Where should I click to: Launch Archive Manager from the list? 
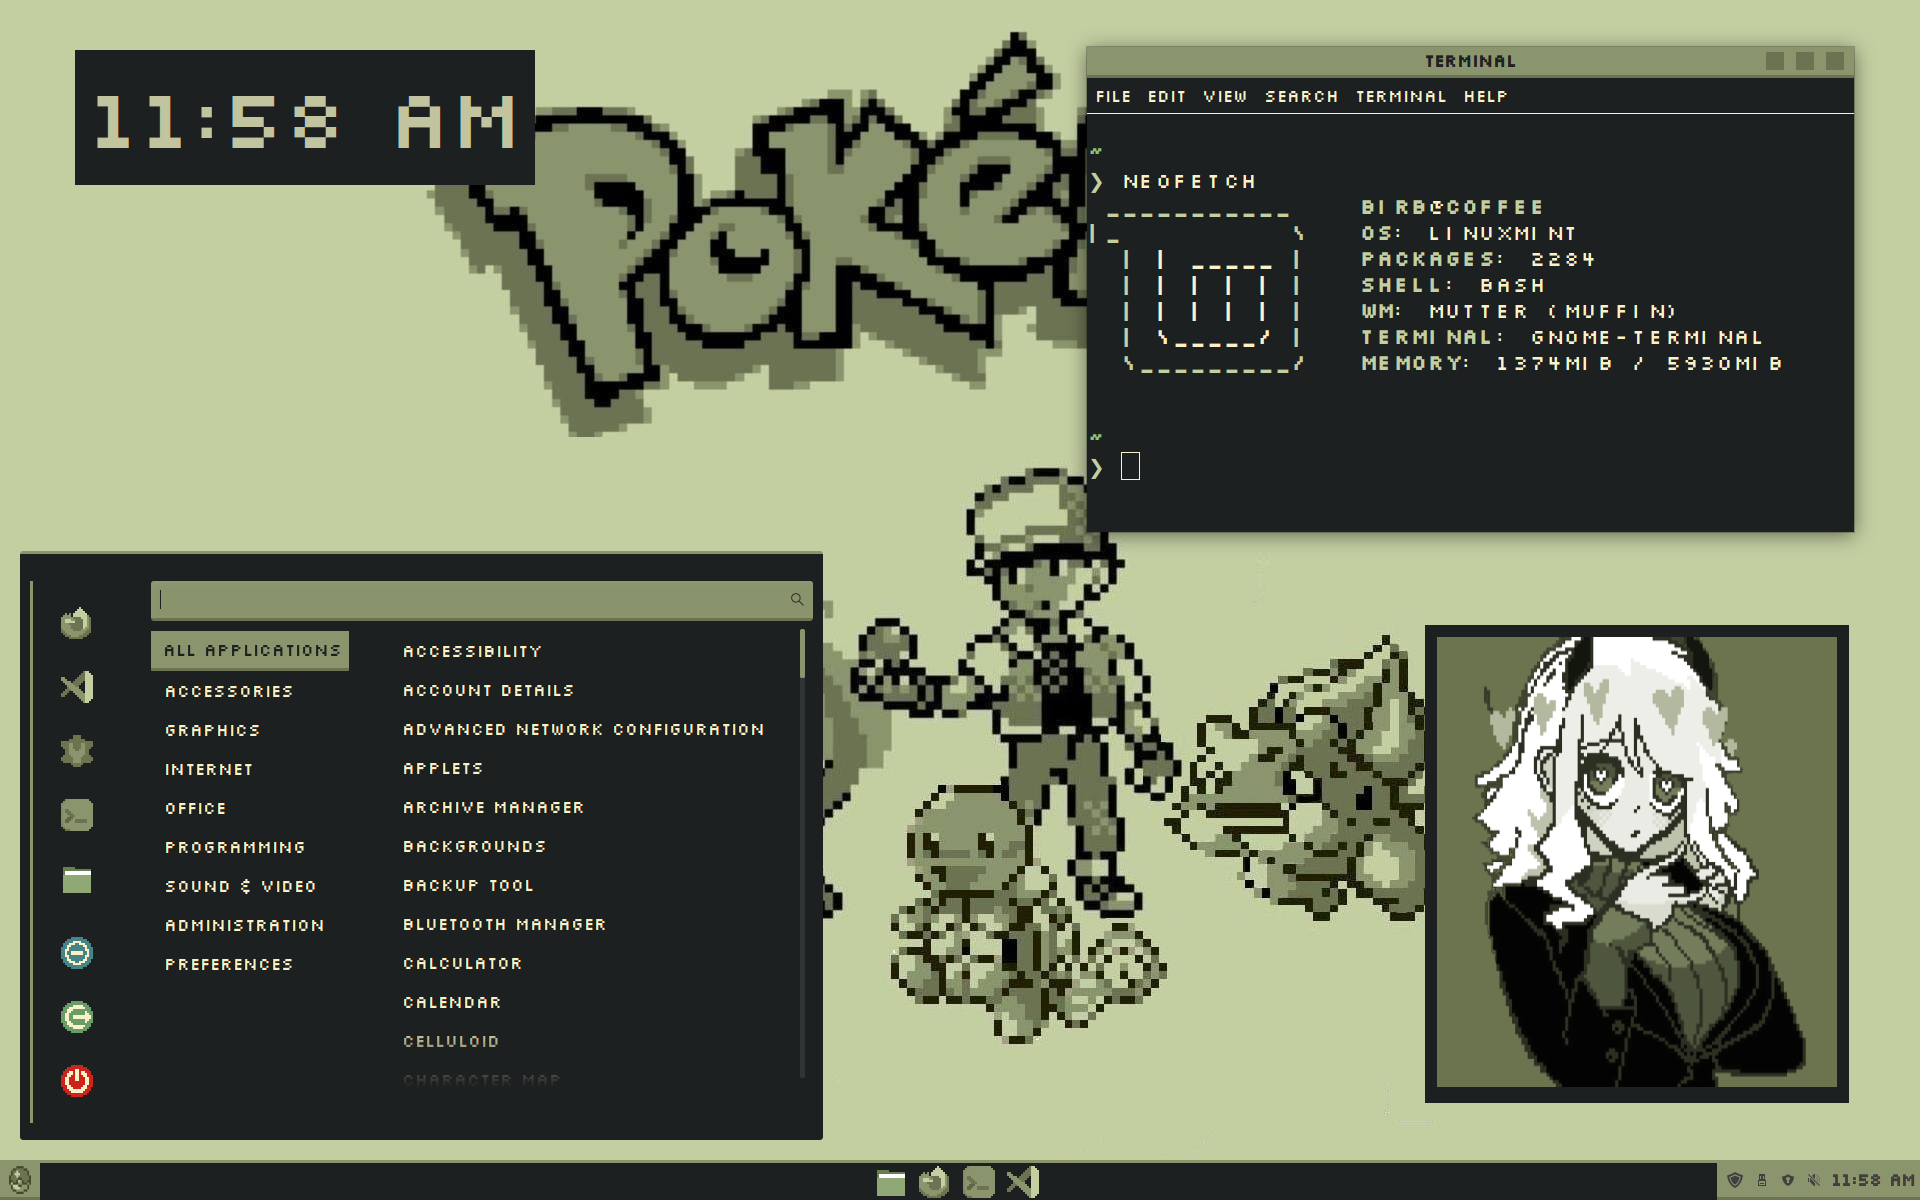493,807
